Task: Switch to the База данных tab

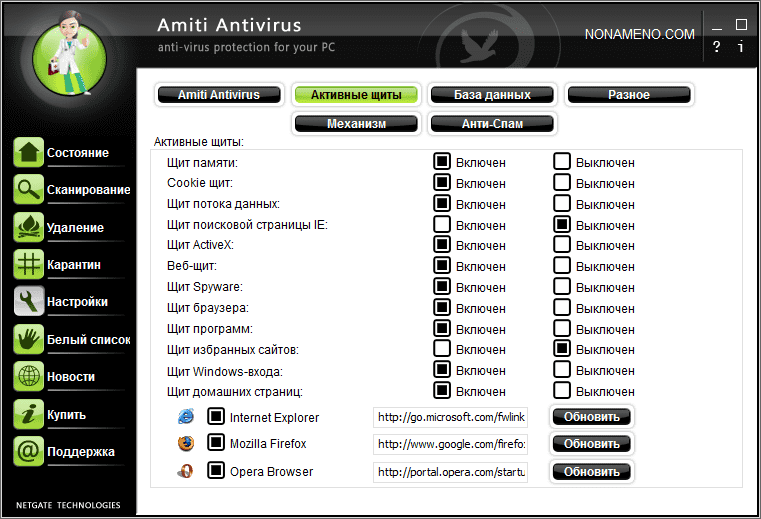Action: pos(494,95)
